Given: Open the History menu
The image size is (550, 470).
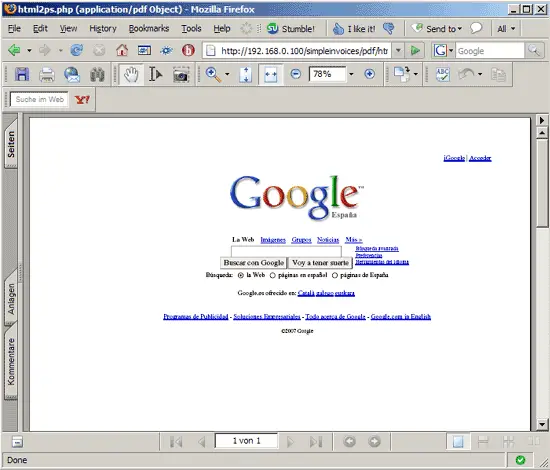Looking at the screenshot, I should 103,28.
